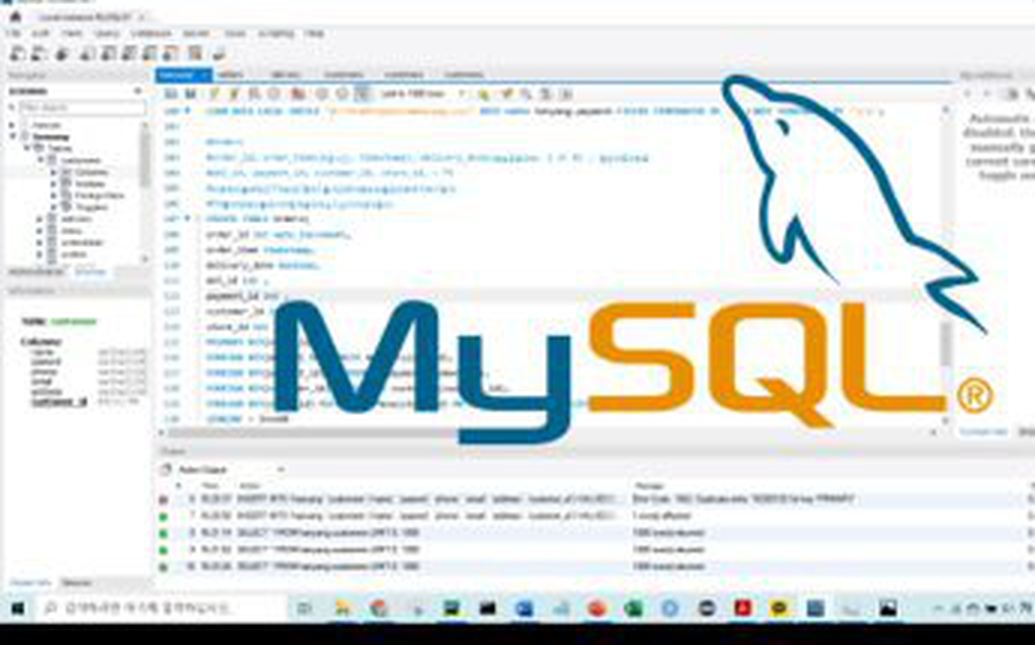1035x645 pixels.
Task: Execute statement under cursor icon
Action: click(234, 94)
